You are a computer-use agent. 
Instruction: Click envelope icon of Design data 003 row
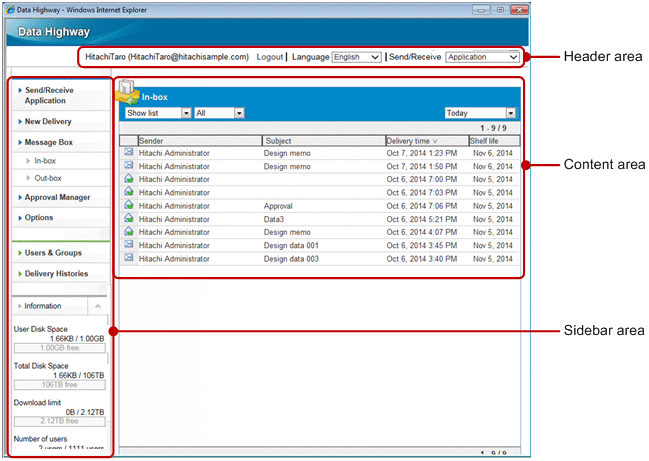pyautogui.click(x=128, y=257)
